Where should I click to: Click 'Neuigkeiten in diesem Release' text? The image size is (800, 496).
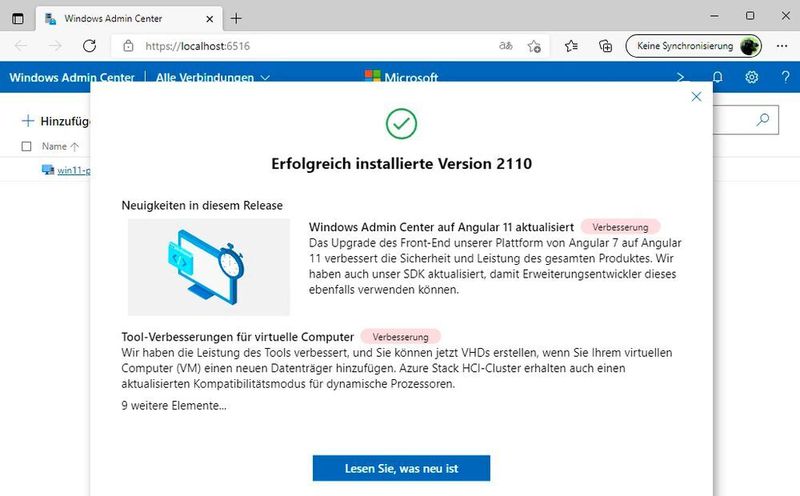tap(202, 205)
